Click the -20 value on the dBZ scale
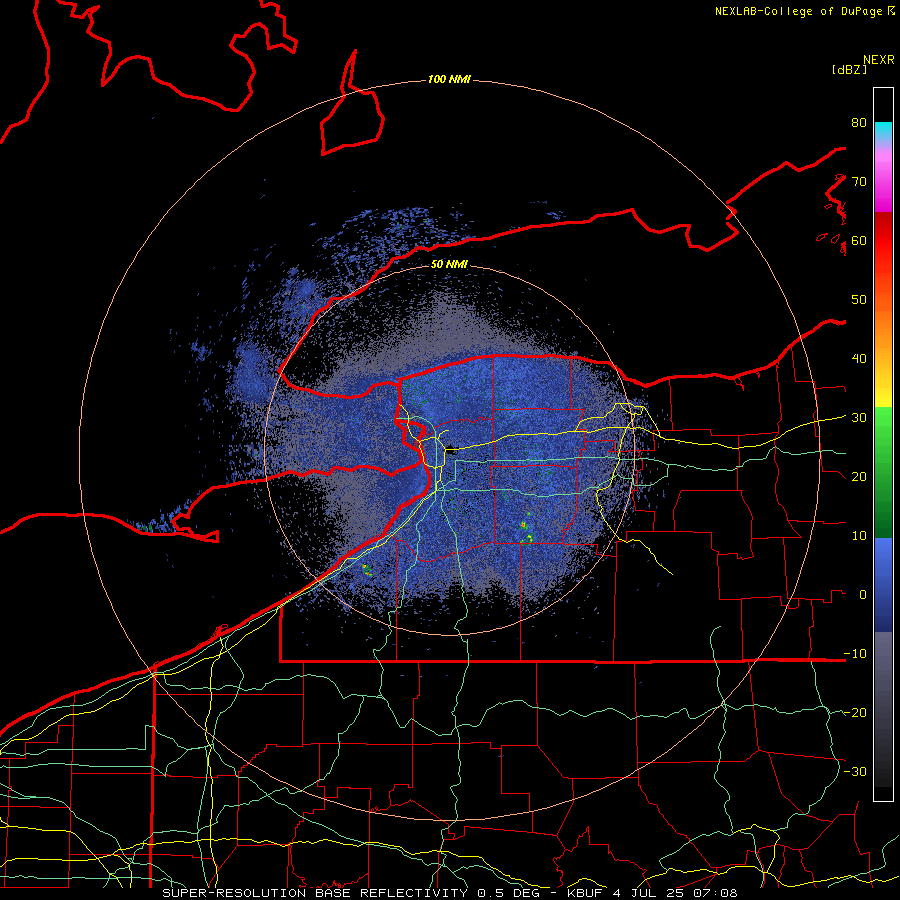900x900 pixels. (855, 712)
